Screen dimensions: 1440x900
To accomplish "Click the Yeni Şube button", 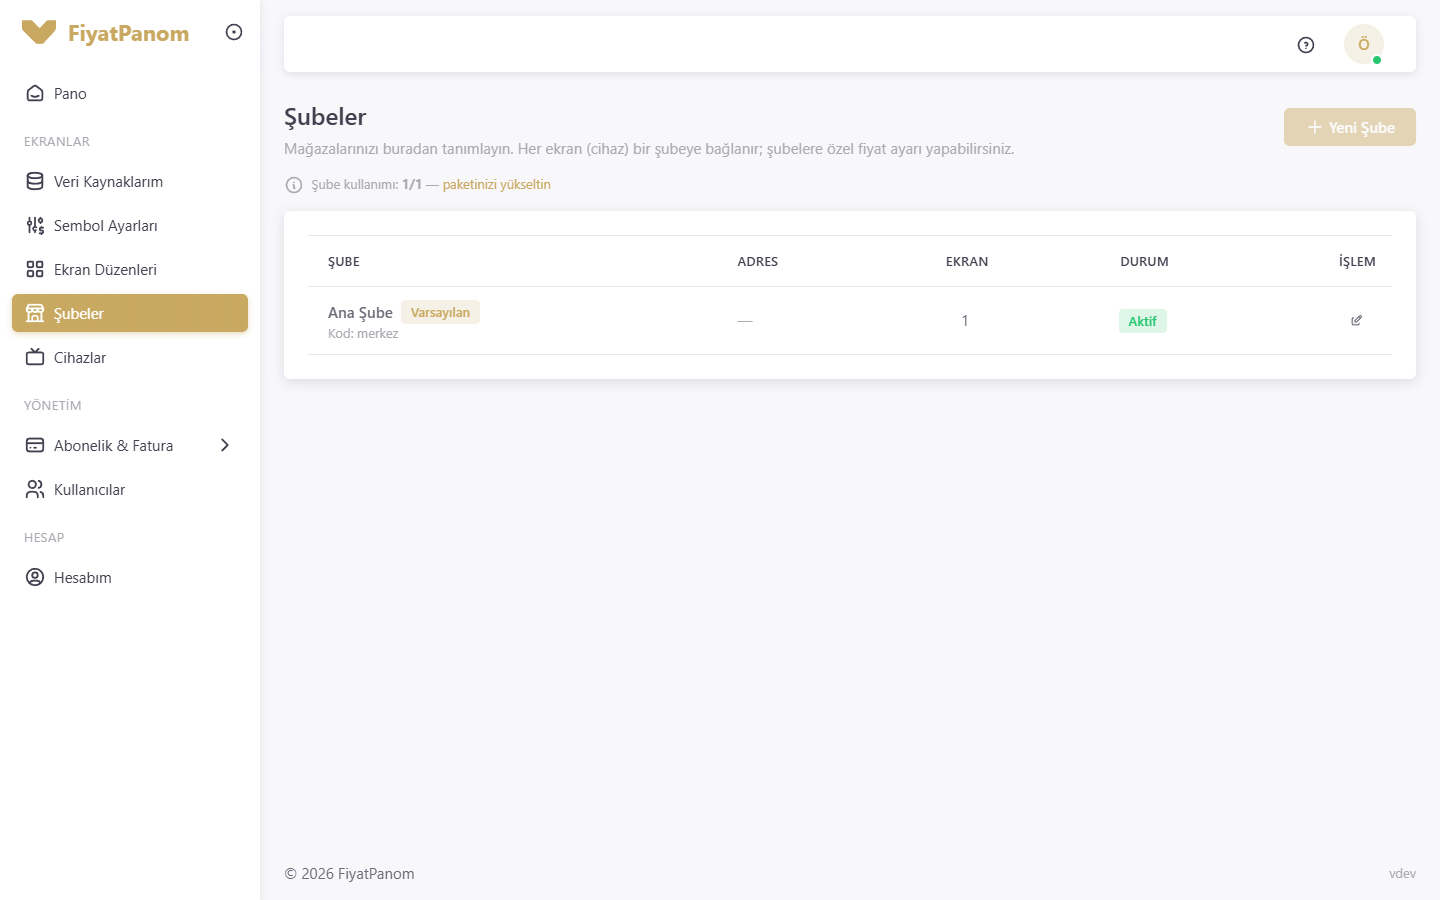I will [x=1350, y=127].
